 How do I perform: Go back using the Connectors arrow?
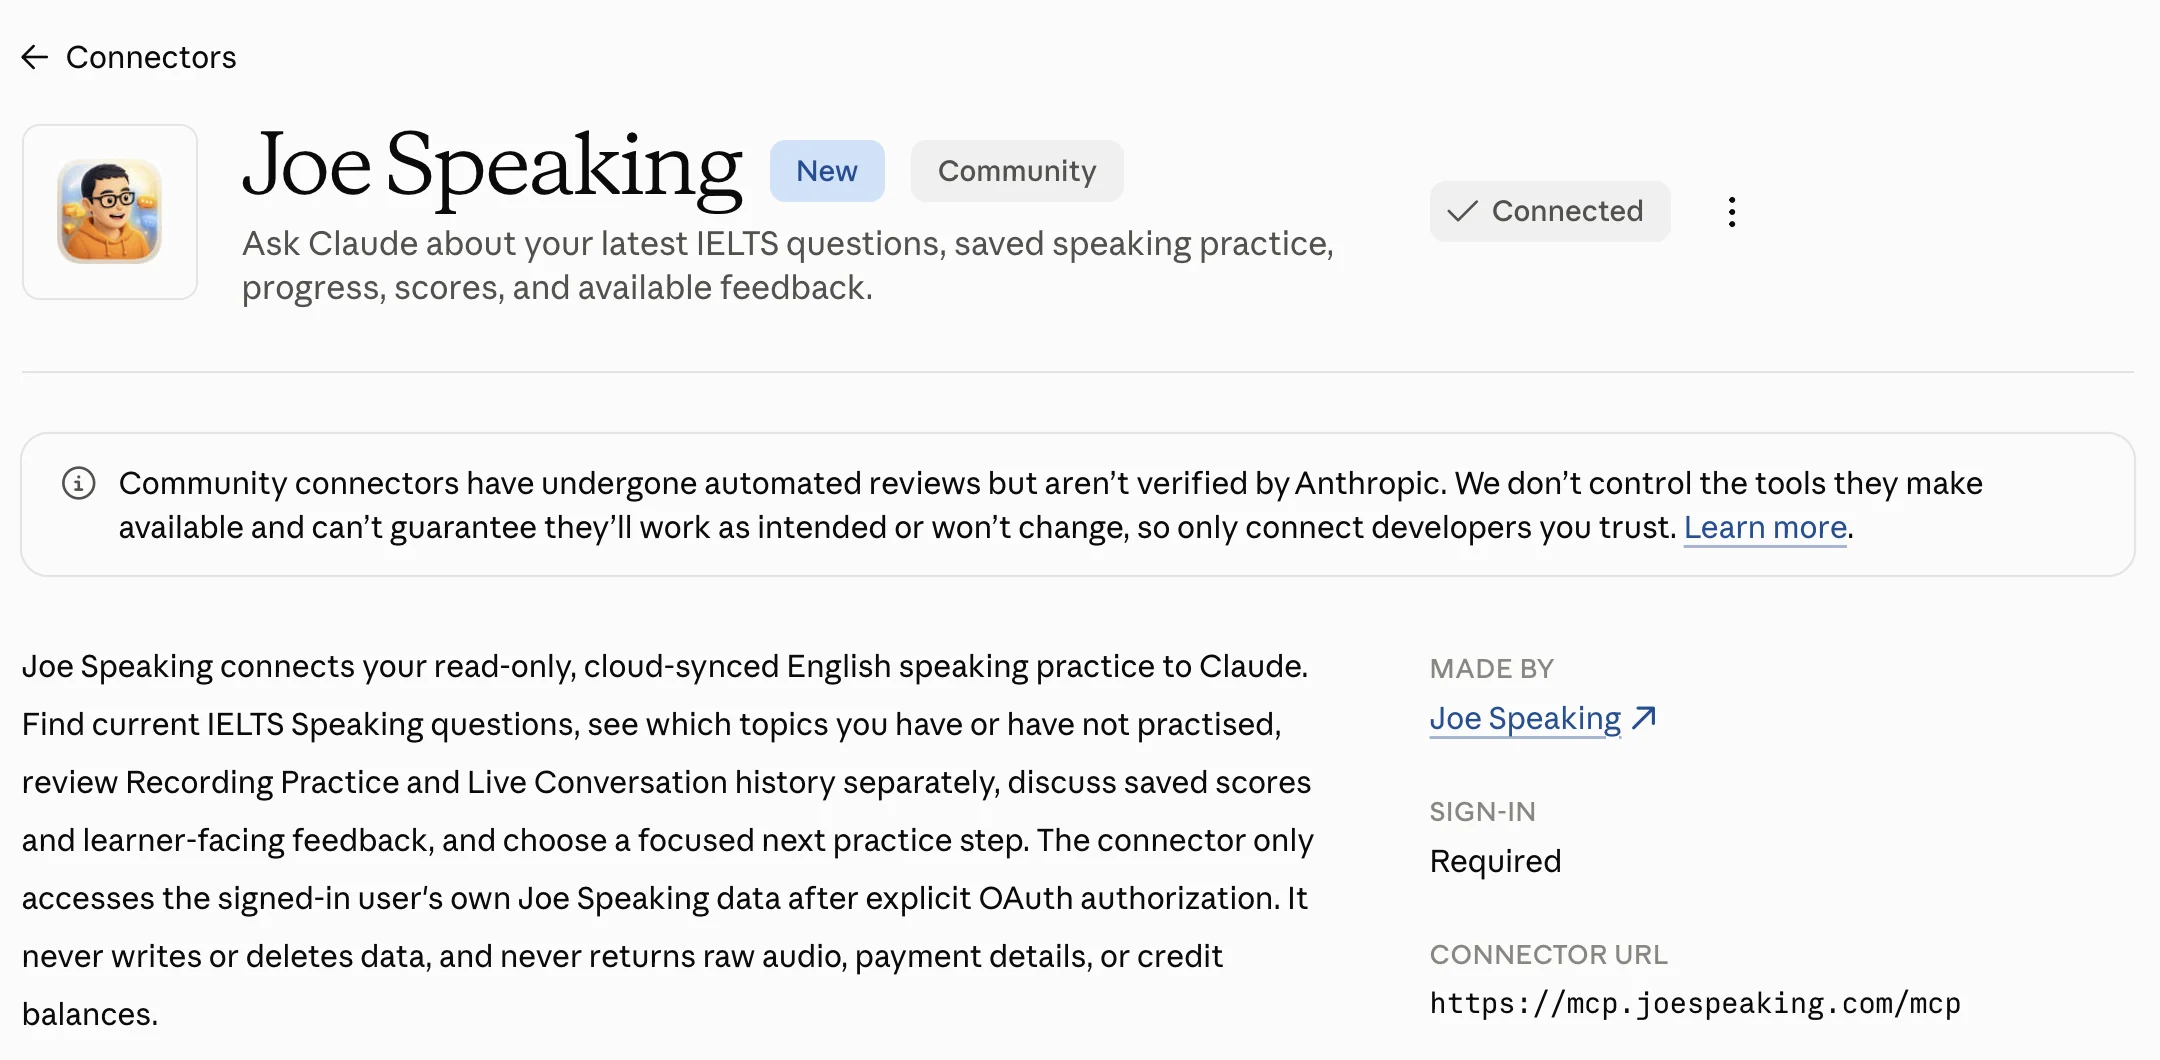coord(35,57)
